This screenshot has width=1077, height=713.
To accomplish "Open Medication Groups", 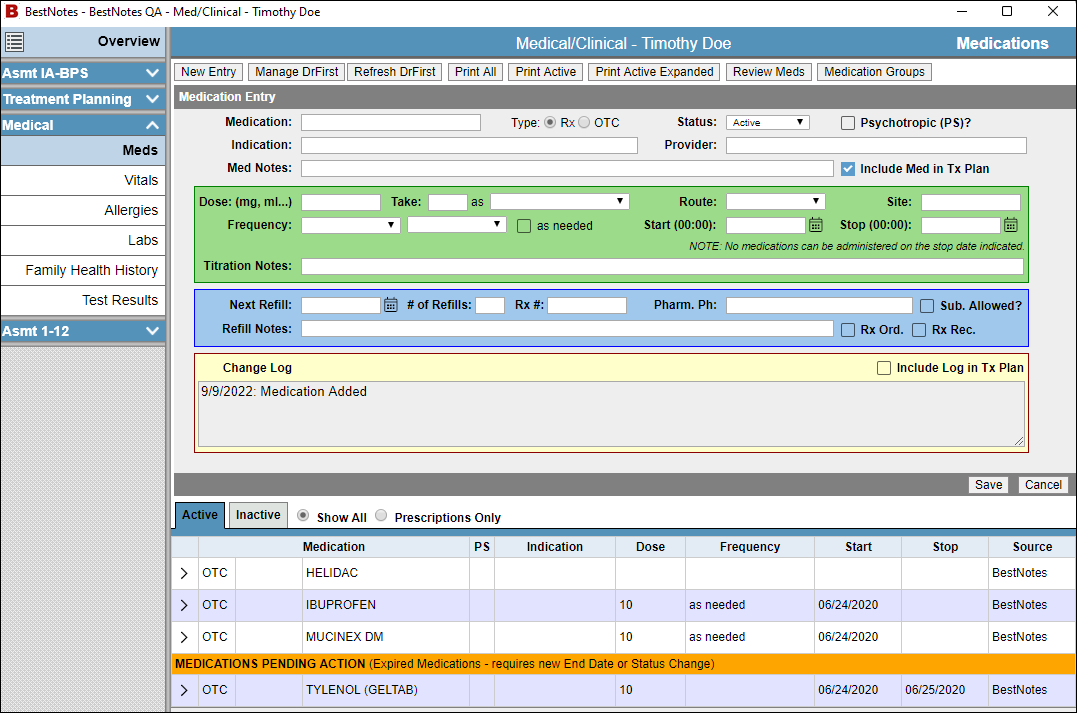I will coord(874,72).
